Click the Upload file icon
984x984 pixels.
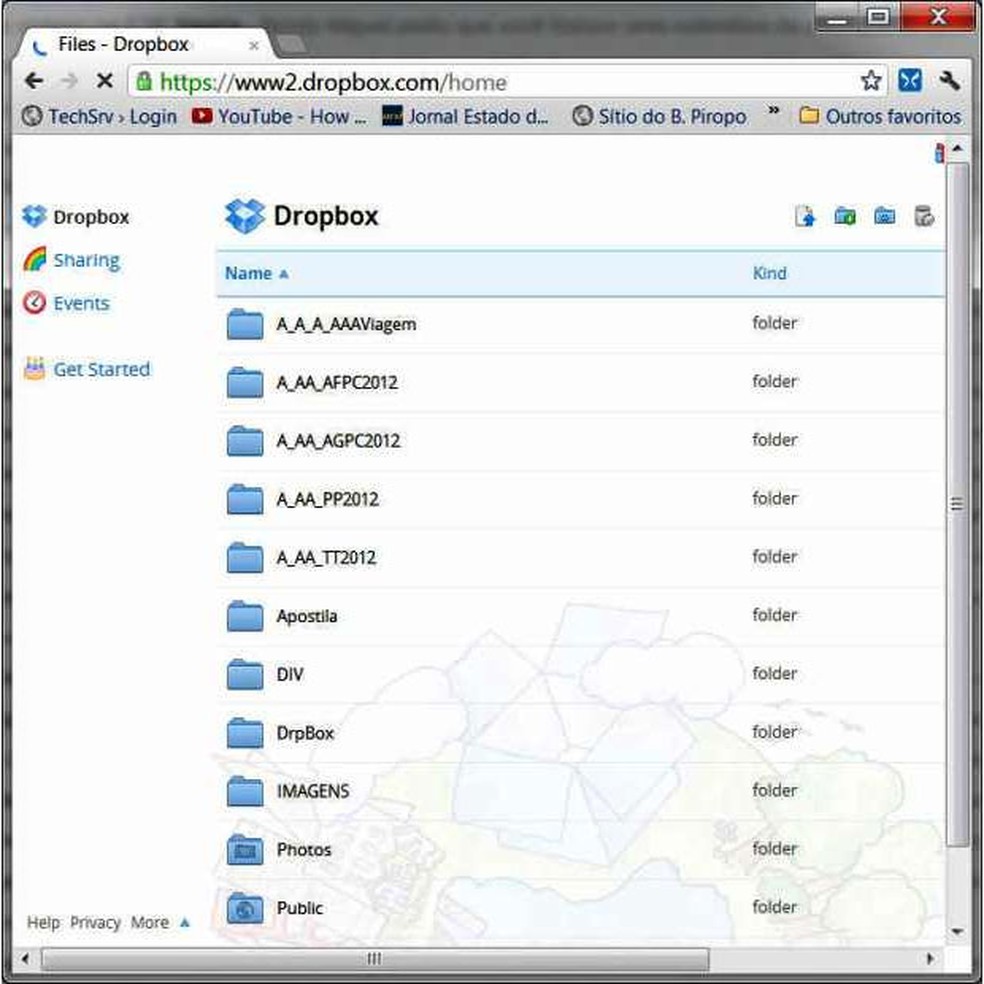point(806,216)
